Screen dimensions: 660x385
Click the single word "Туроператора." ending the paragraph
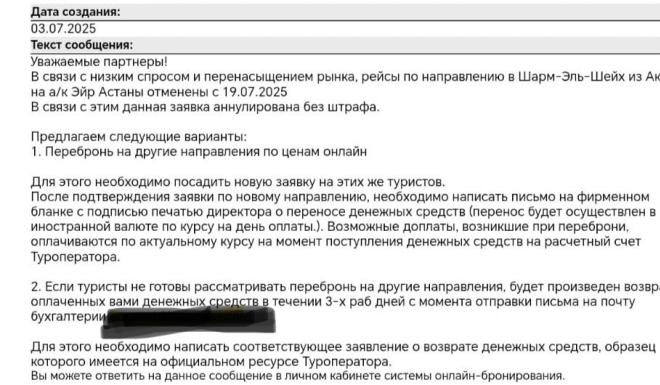tap(75, 257)
